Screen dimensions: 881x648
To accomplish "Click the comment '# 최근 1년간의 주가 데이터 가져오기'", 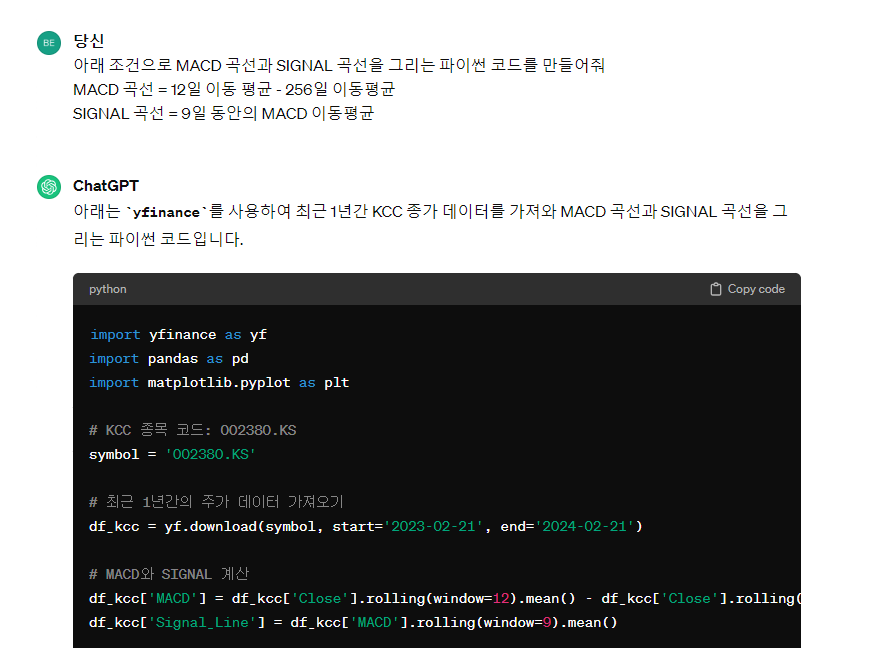I will tap(216, 501).
